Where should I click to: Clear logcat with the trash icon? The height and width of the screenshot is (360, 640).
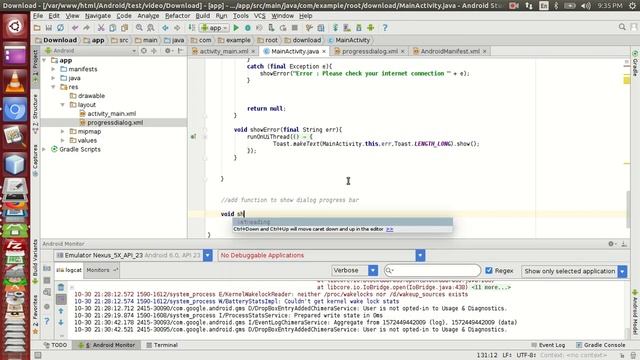tap(61, 287)
